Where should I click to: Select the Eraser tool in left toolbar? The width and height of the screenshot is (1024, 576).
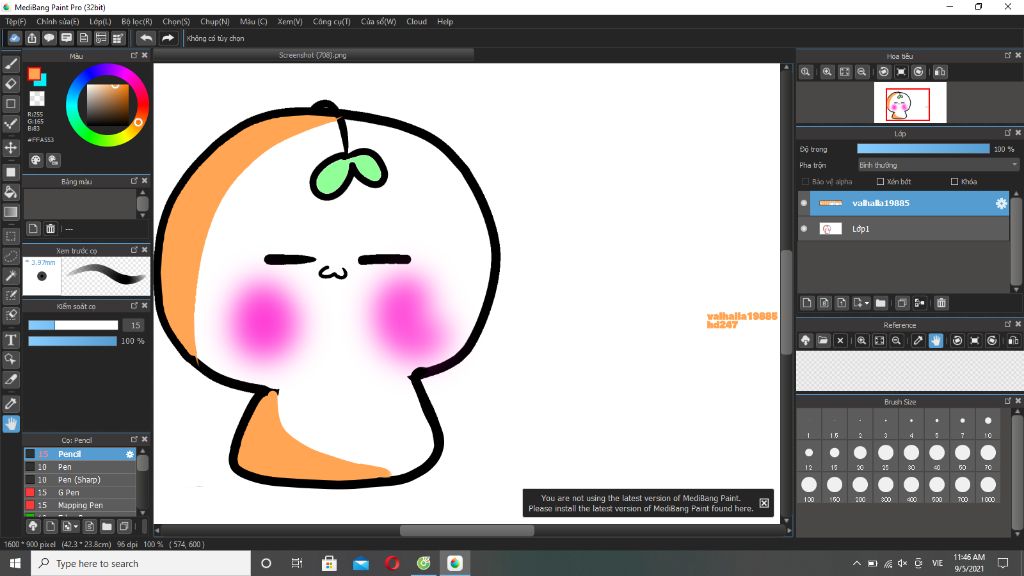[x=11, y=83]
